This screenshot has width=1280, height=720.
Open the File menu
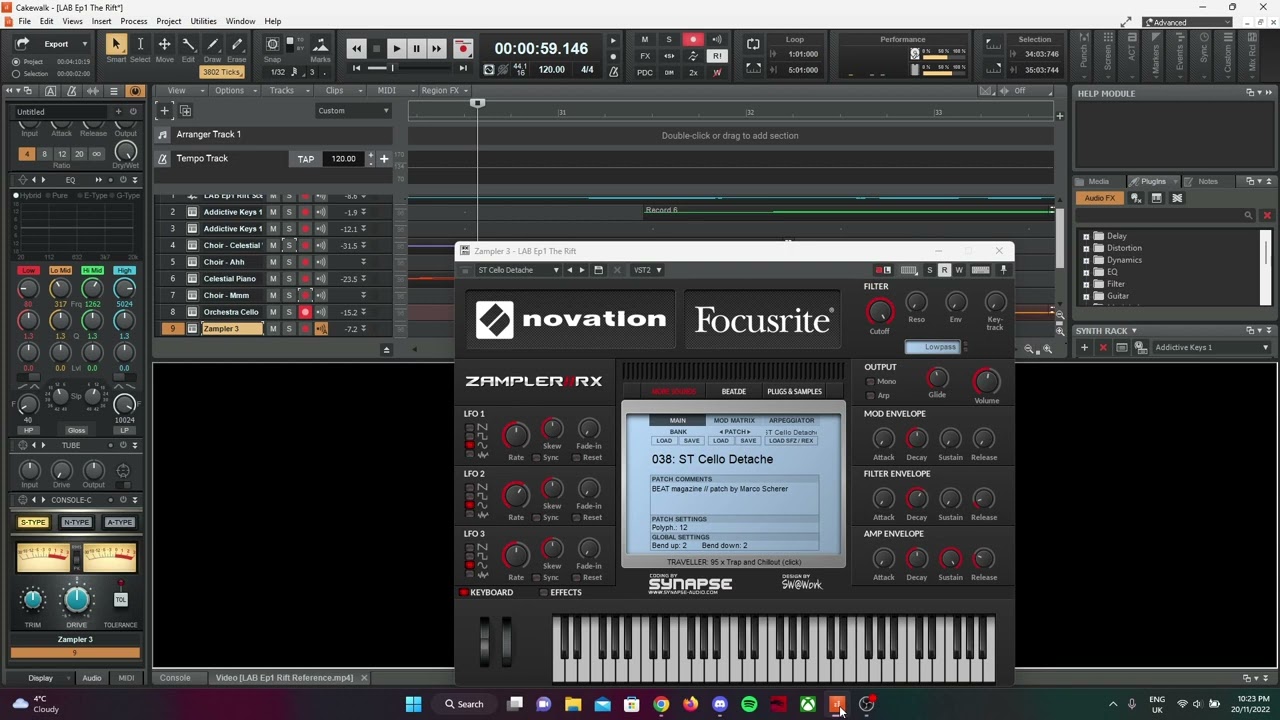pos(23,21)
